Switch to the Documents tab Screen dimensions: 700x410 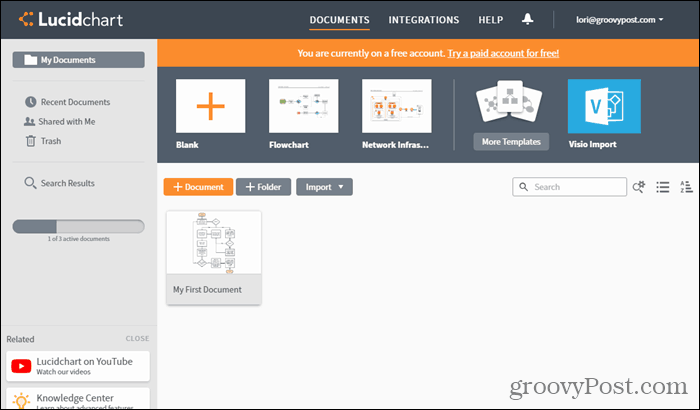click(x=339, y=20)
